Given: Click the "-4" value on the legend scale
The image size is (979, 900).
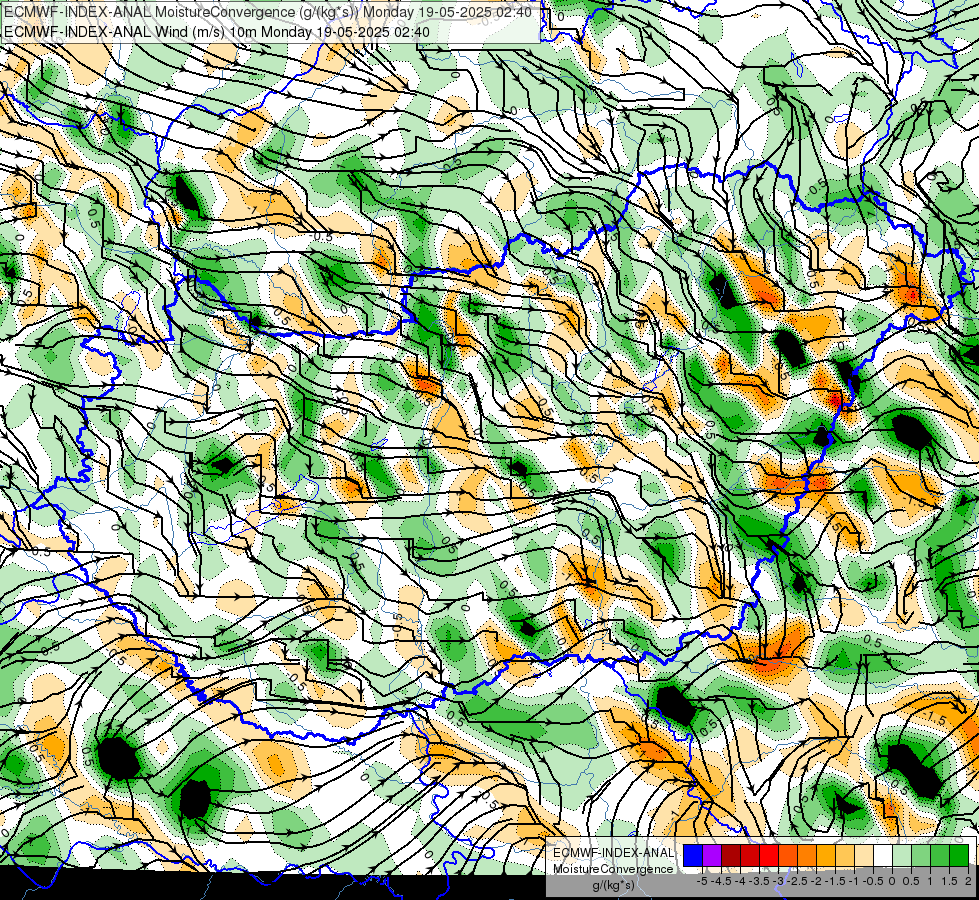Looking at the screenshot, I should pos(740,881).
